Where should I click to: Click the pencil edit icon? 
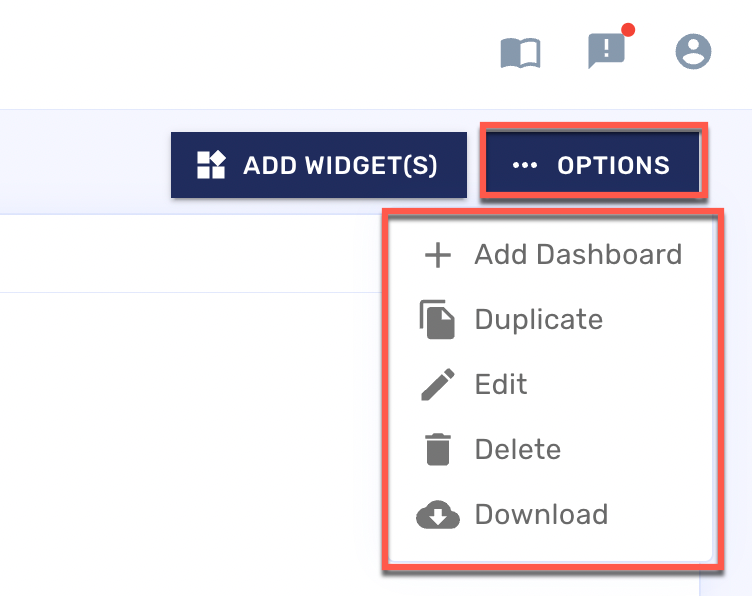click(438, 385)
